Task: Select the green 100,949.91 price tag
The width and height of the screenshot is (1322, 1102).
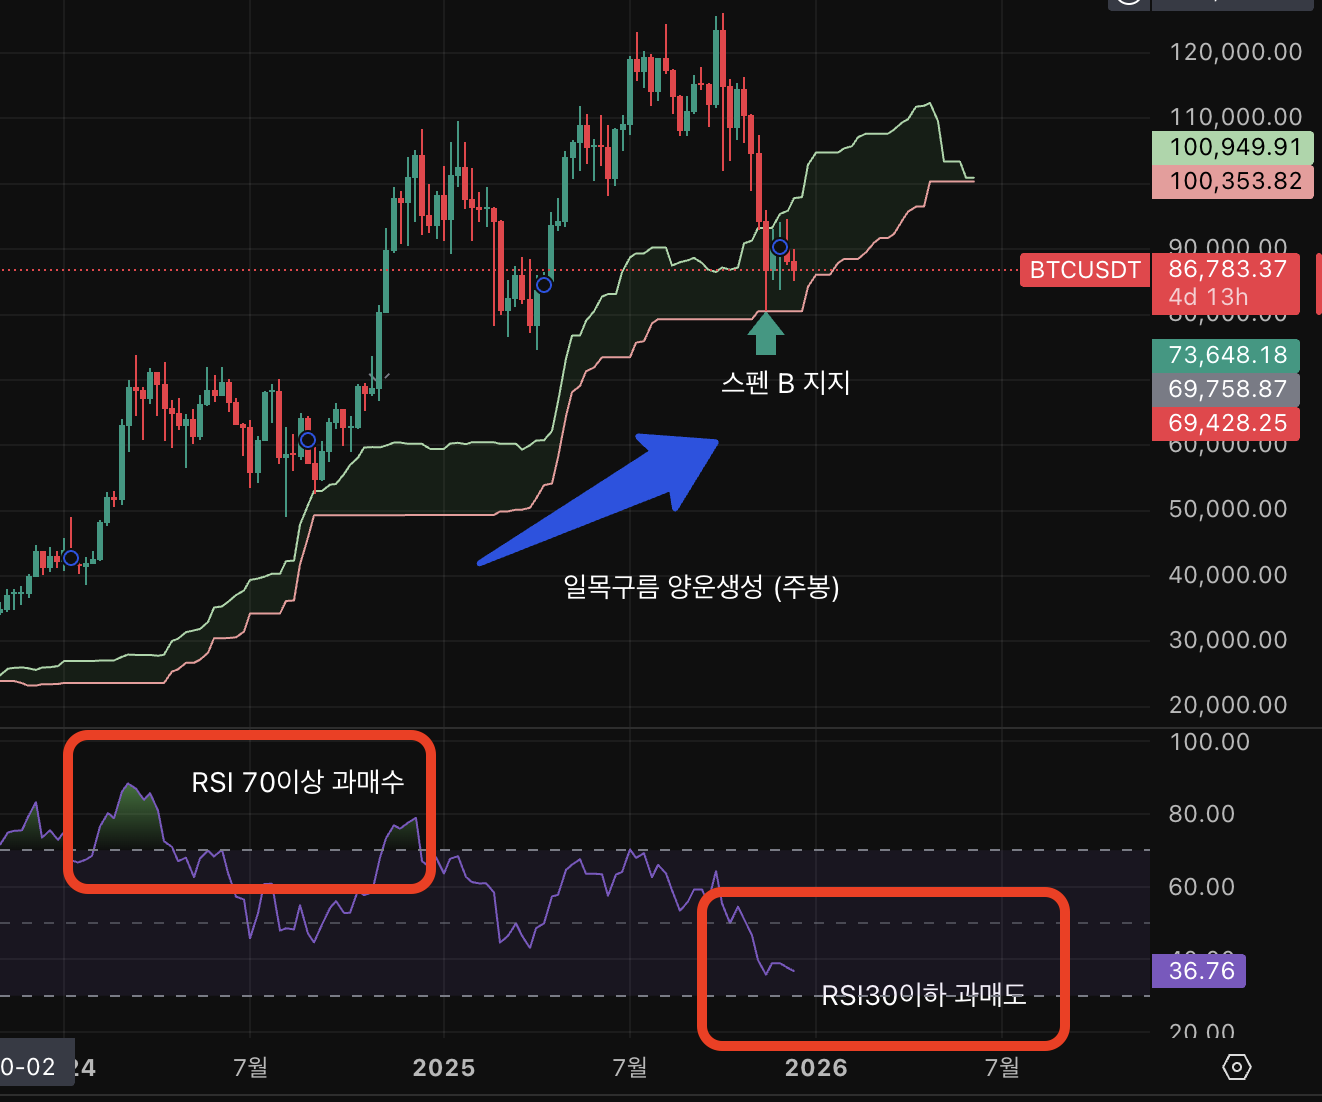Action: 1232,148
